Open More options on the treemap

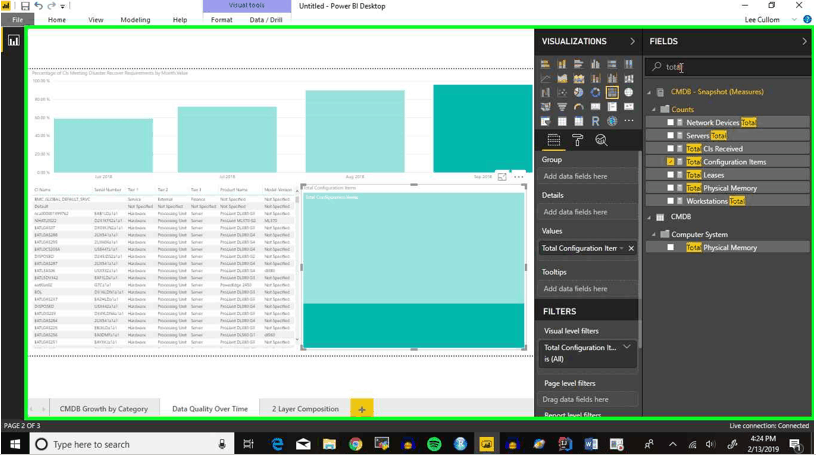[x=519, y=177]
